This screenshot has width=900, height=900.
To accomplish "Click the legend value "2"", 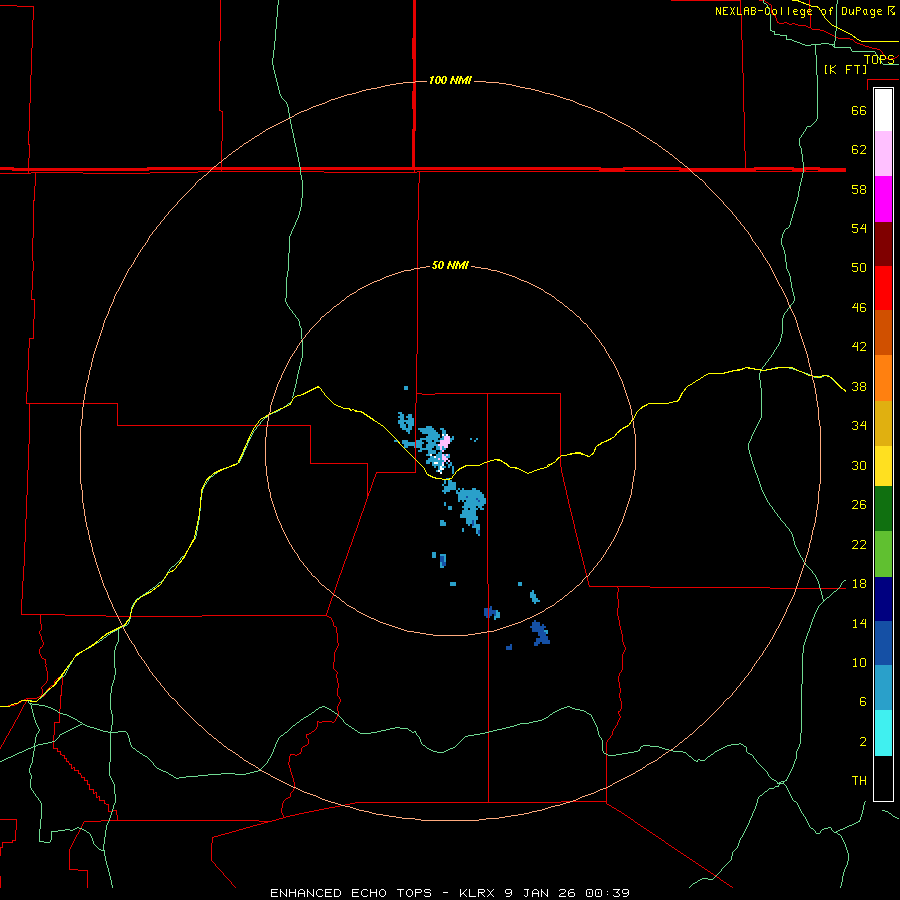I will tap(863, 742).
